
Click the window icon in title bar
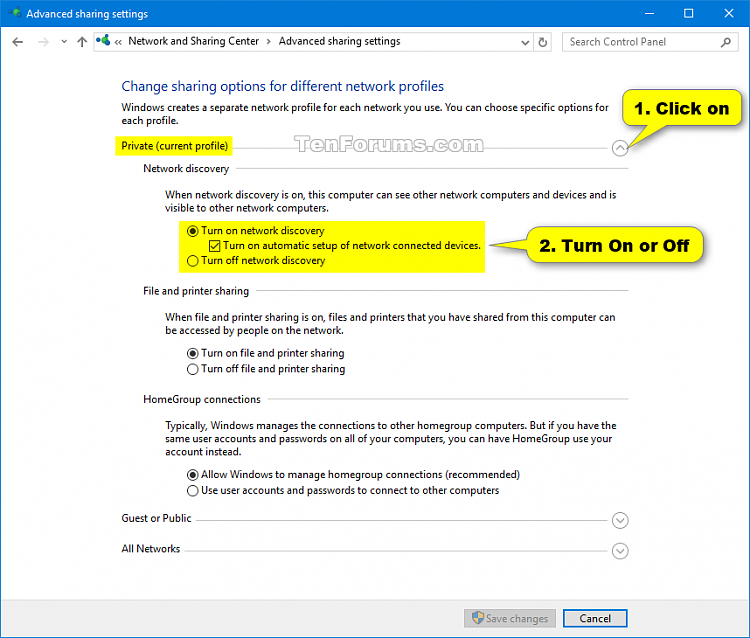pyautogui.click(x=14, y=13)
